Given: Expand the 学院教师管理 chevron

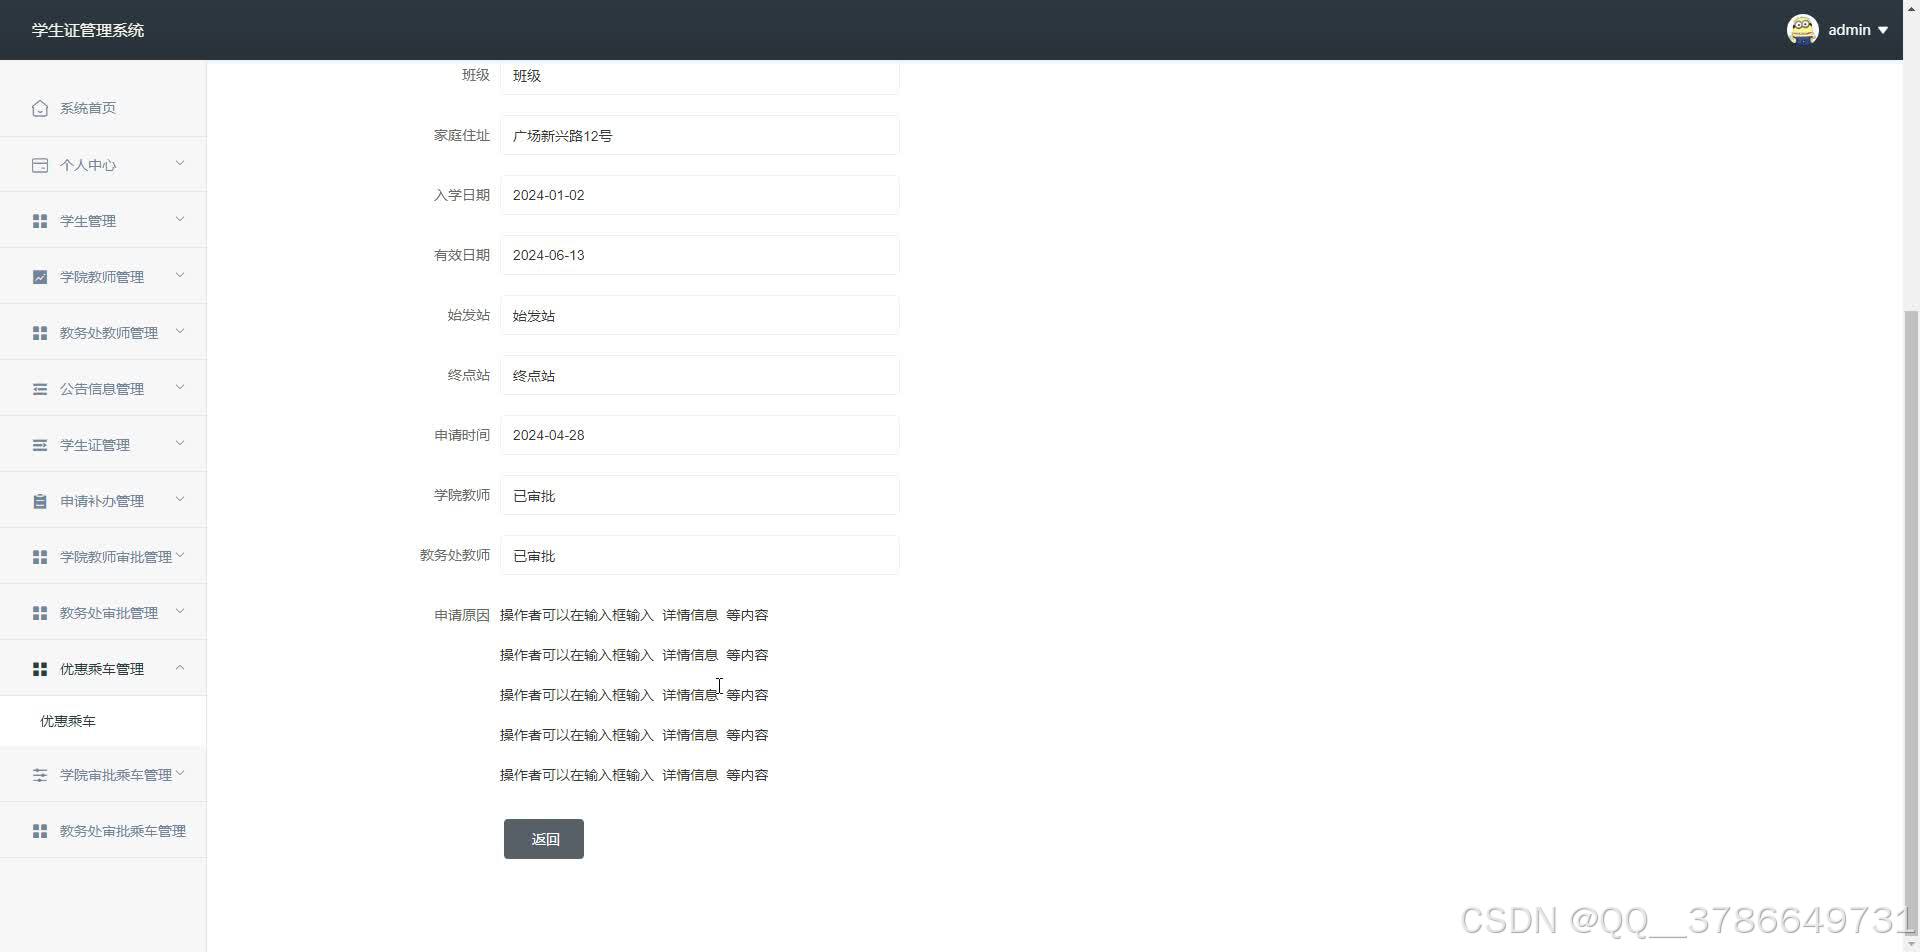Looking at the screenshot, I should 180,275.
